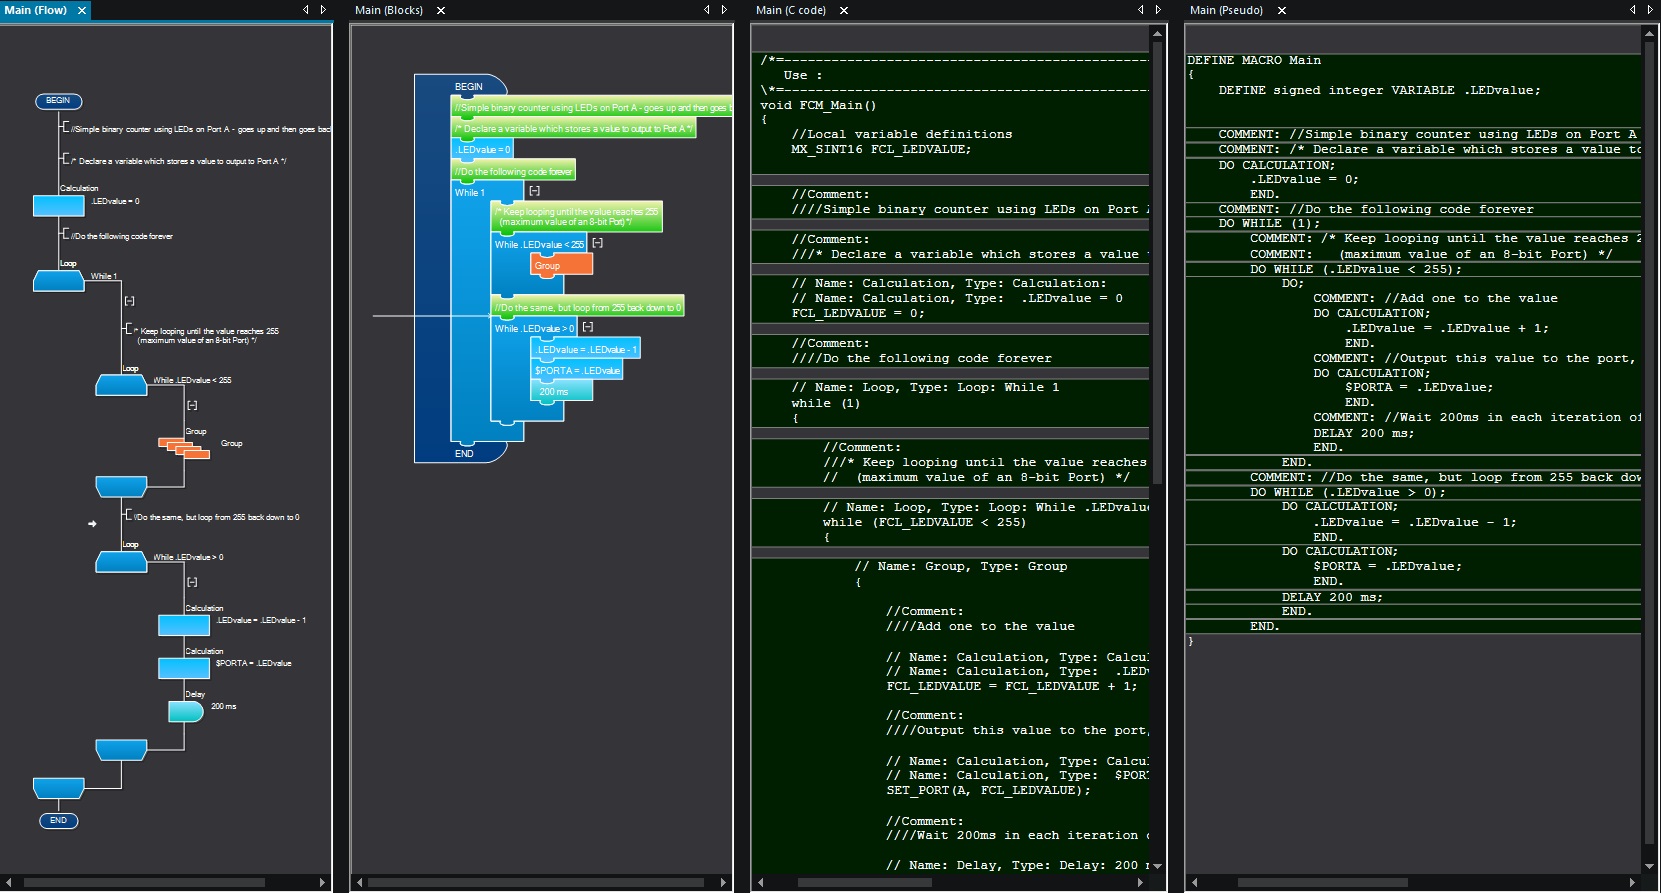Click left tab-scroll arrow in C code panel
Screen dimensions: 1661x893
pos(1141,9)
